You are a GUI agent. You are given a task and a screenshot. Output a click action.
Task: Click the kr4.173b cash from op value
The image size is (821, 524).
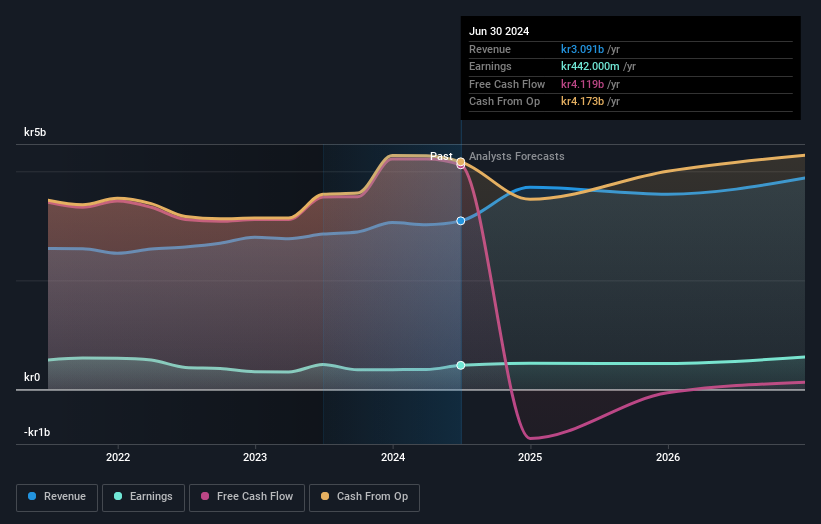[x=582, y=102]
